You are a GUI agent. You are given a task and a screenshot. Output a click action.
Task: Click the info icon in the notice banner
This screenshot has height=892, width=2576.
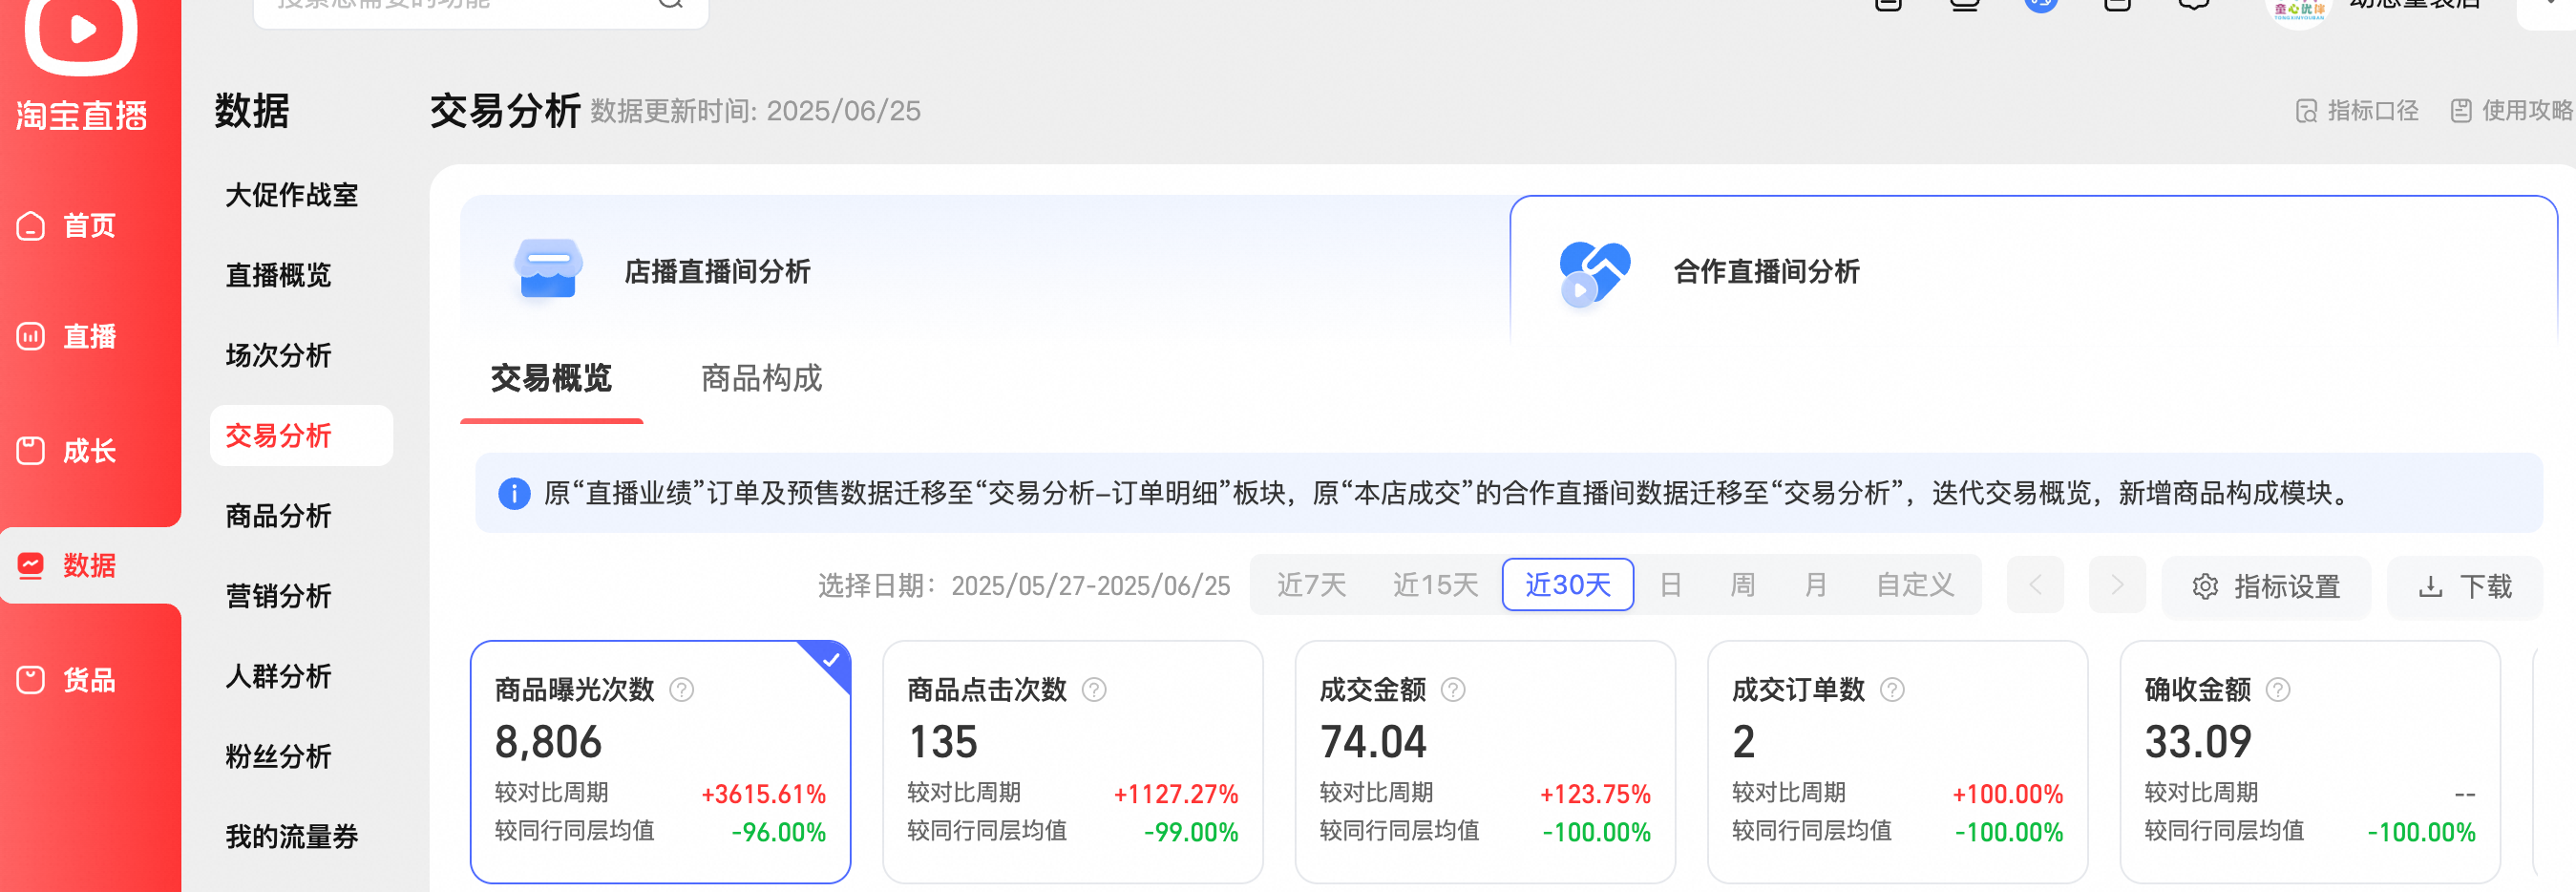[514, 493]
